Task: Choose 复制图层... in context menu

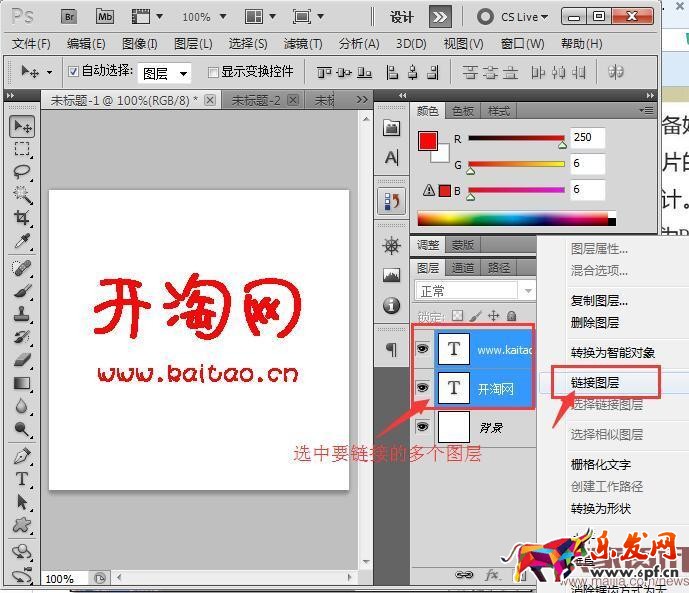Action: point(599,301)
